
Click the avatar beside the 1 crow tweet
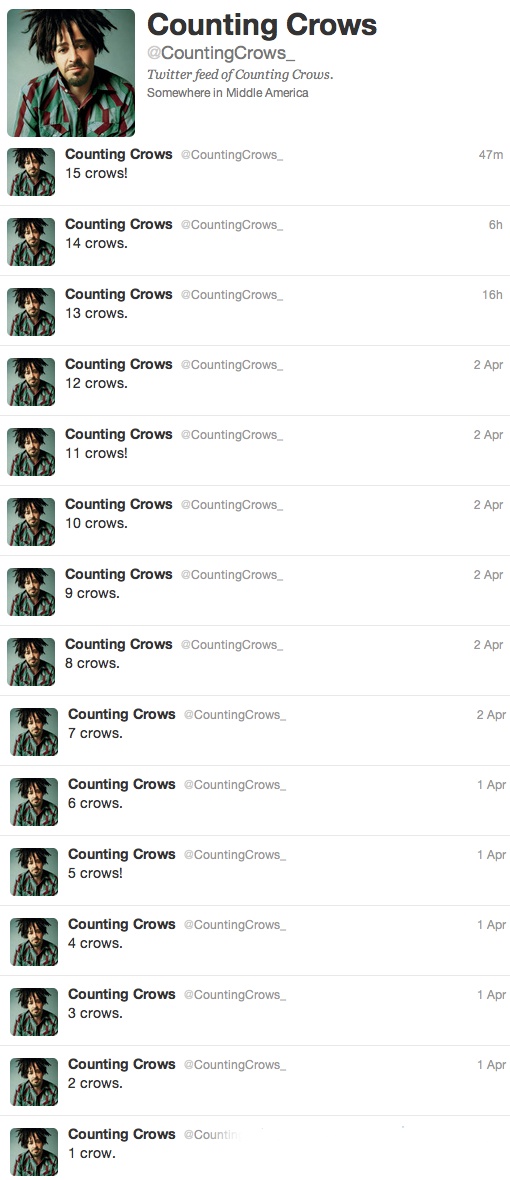pos(34,1151)
